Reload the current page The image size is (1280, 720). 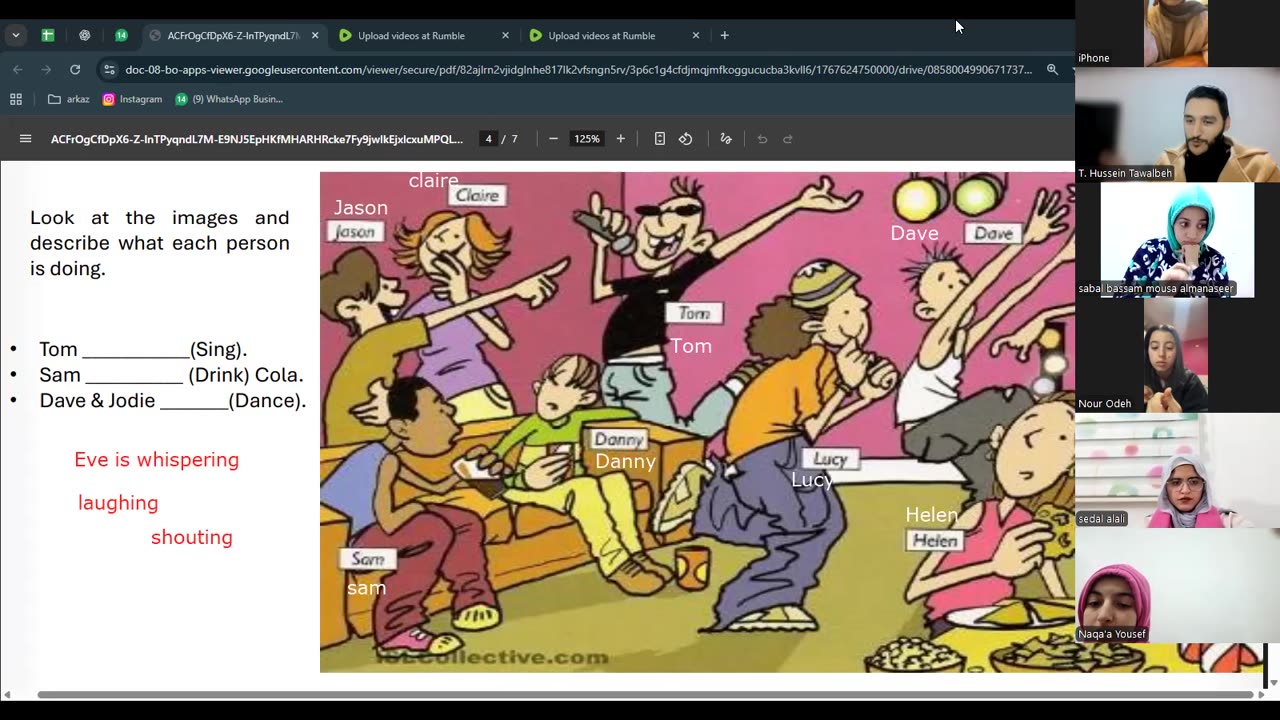[x=75, y=69]
